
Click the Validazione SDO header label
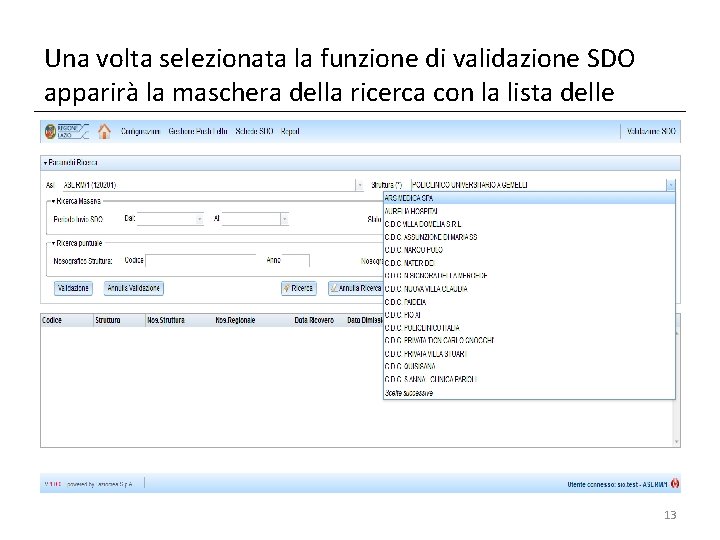[651, 131]
